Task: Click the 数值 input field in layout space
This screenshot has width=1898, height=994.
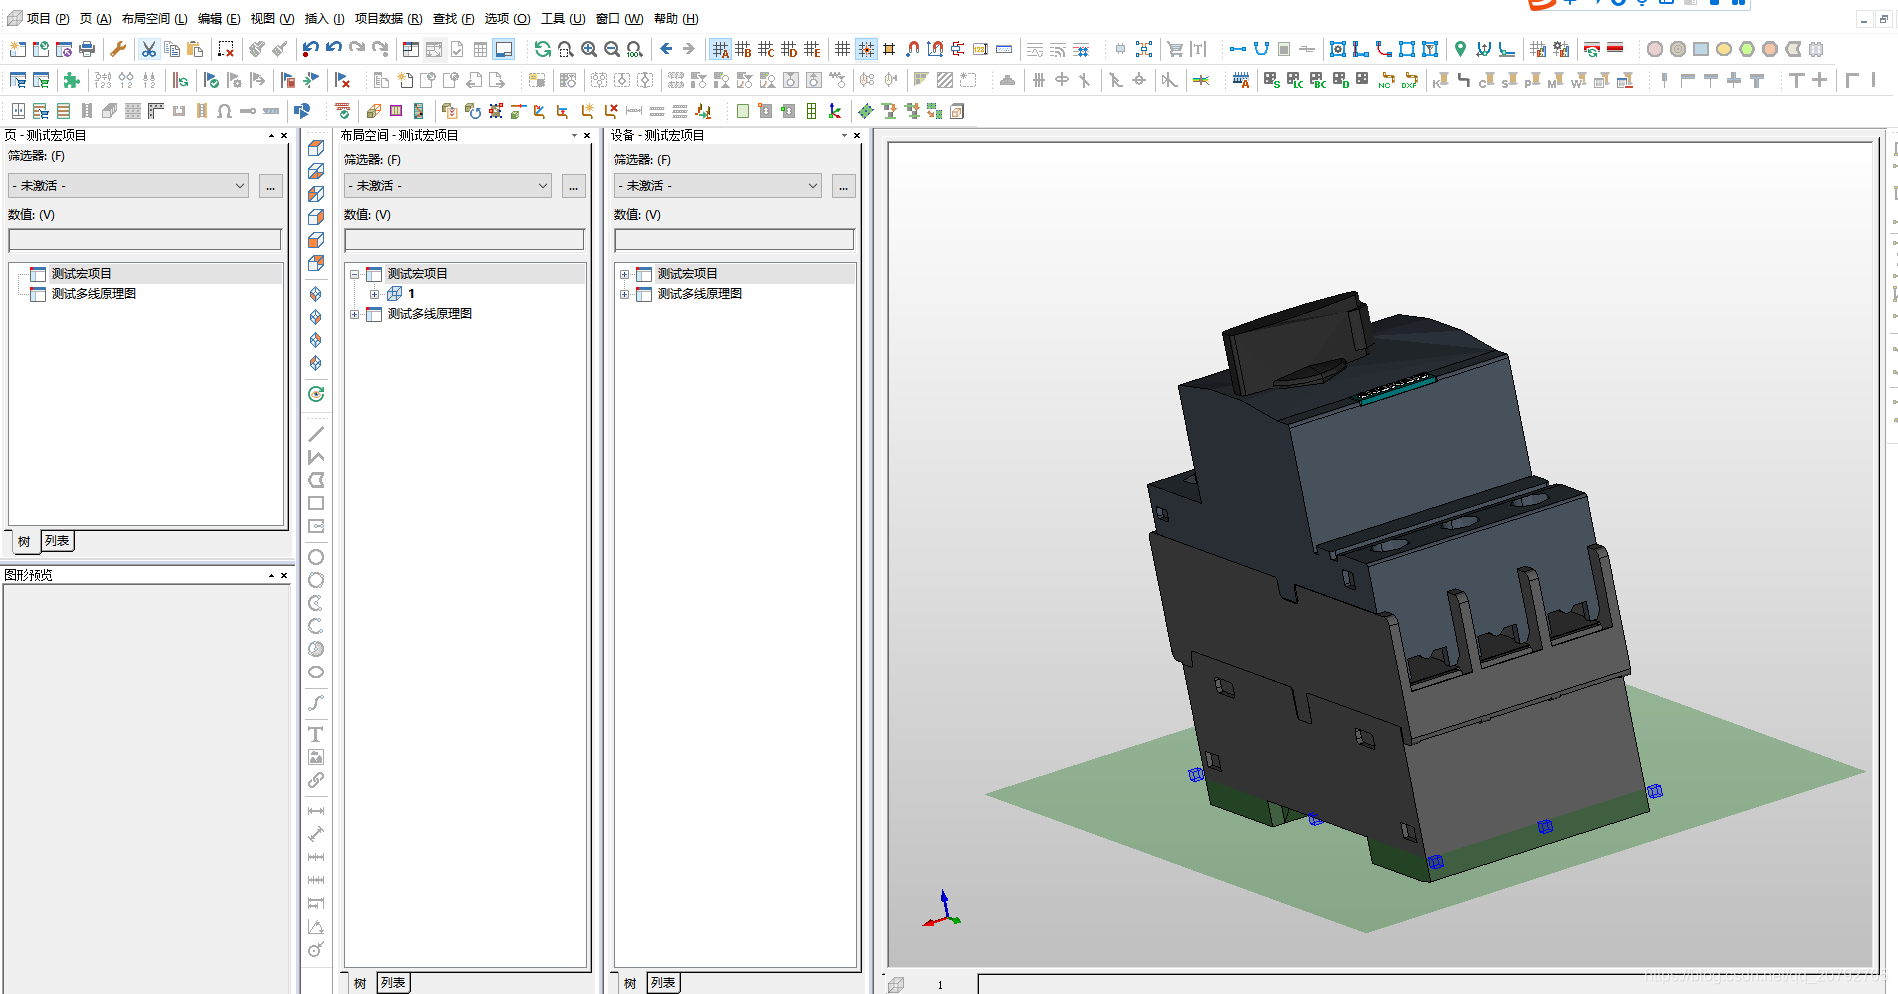Action: pos(464,240)
